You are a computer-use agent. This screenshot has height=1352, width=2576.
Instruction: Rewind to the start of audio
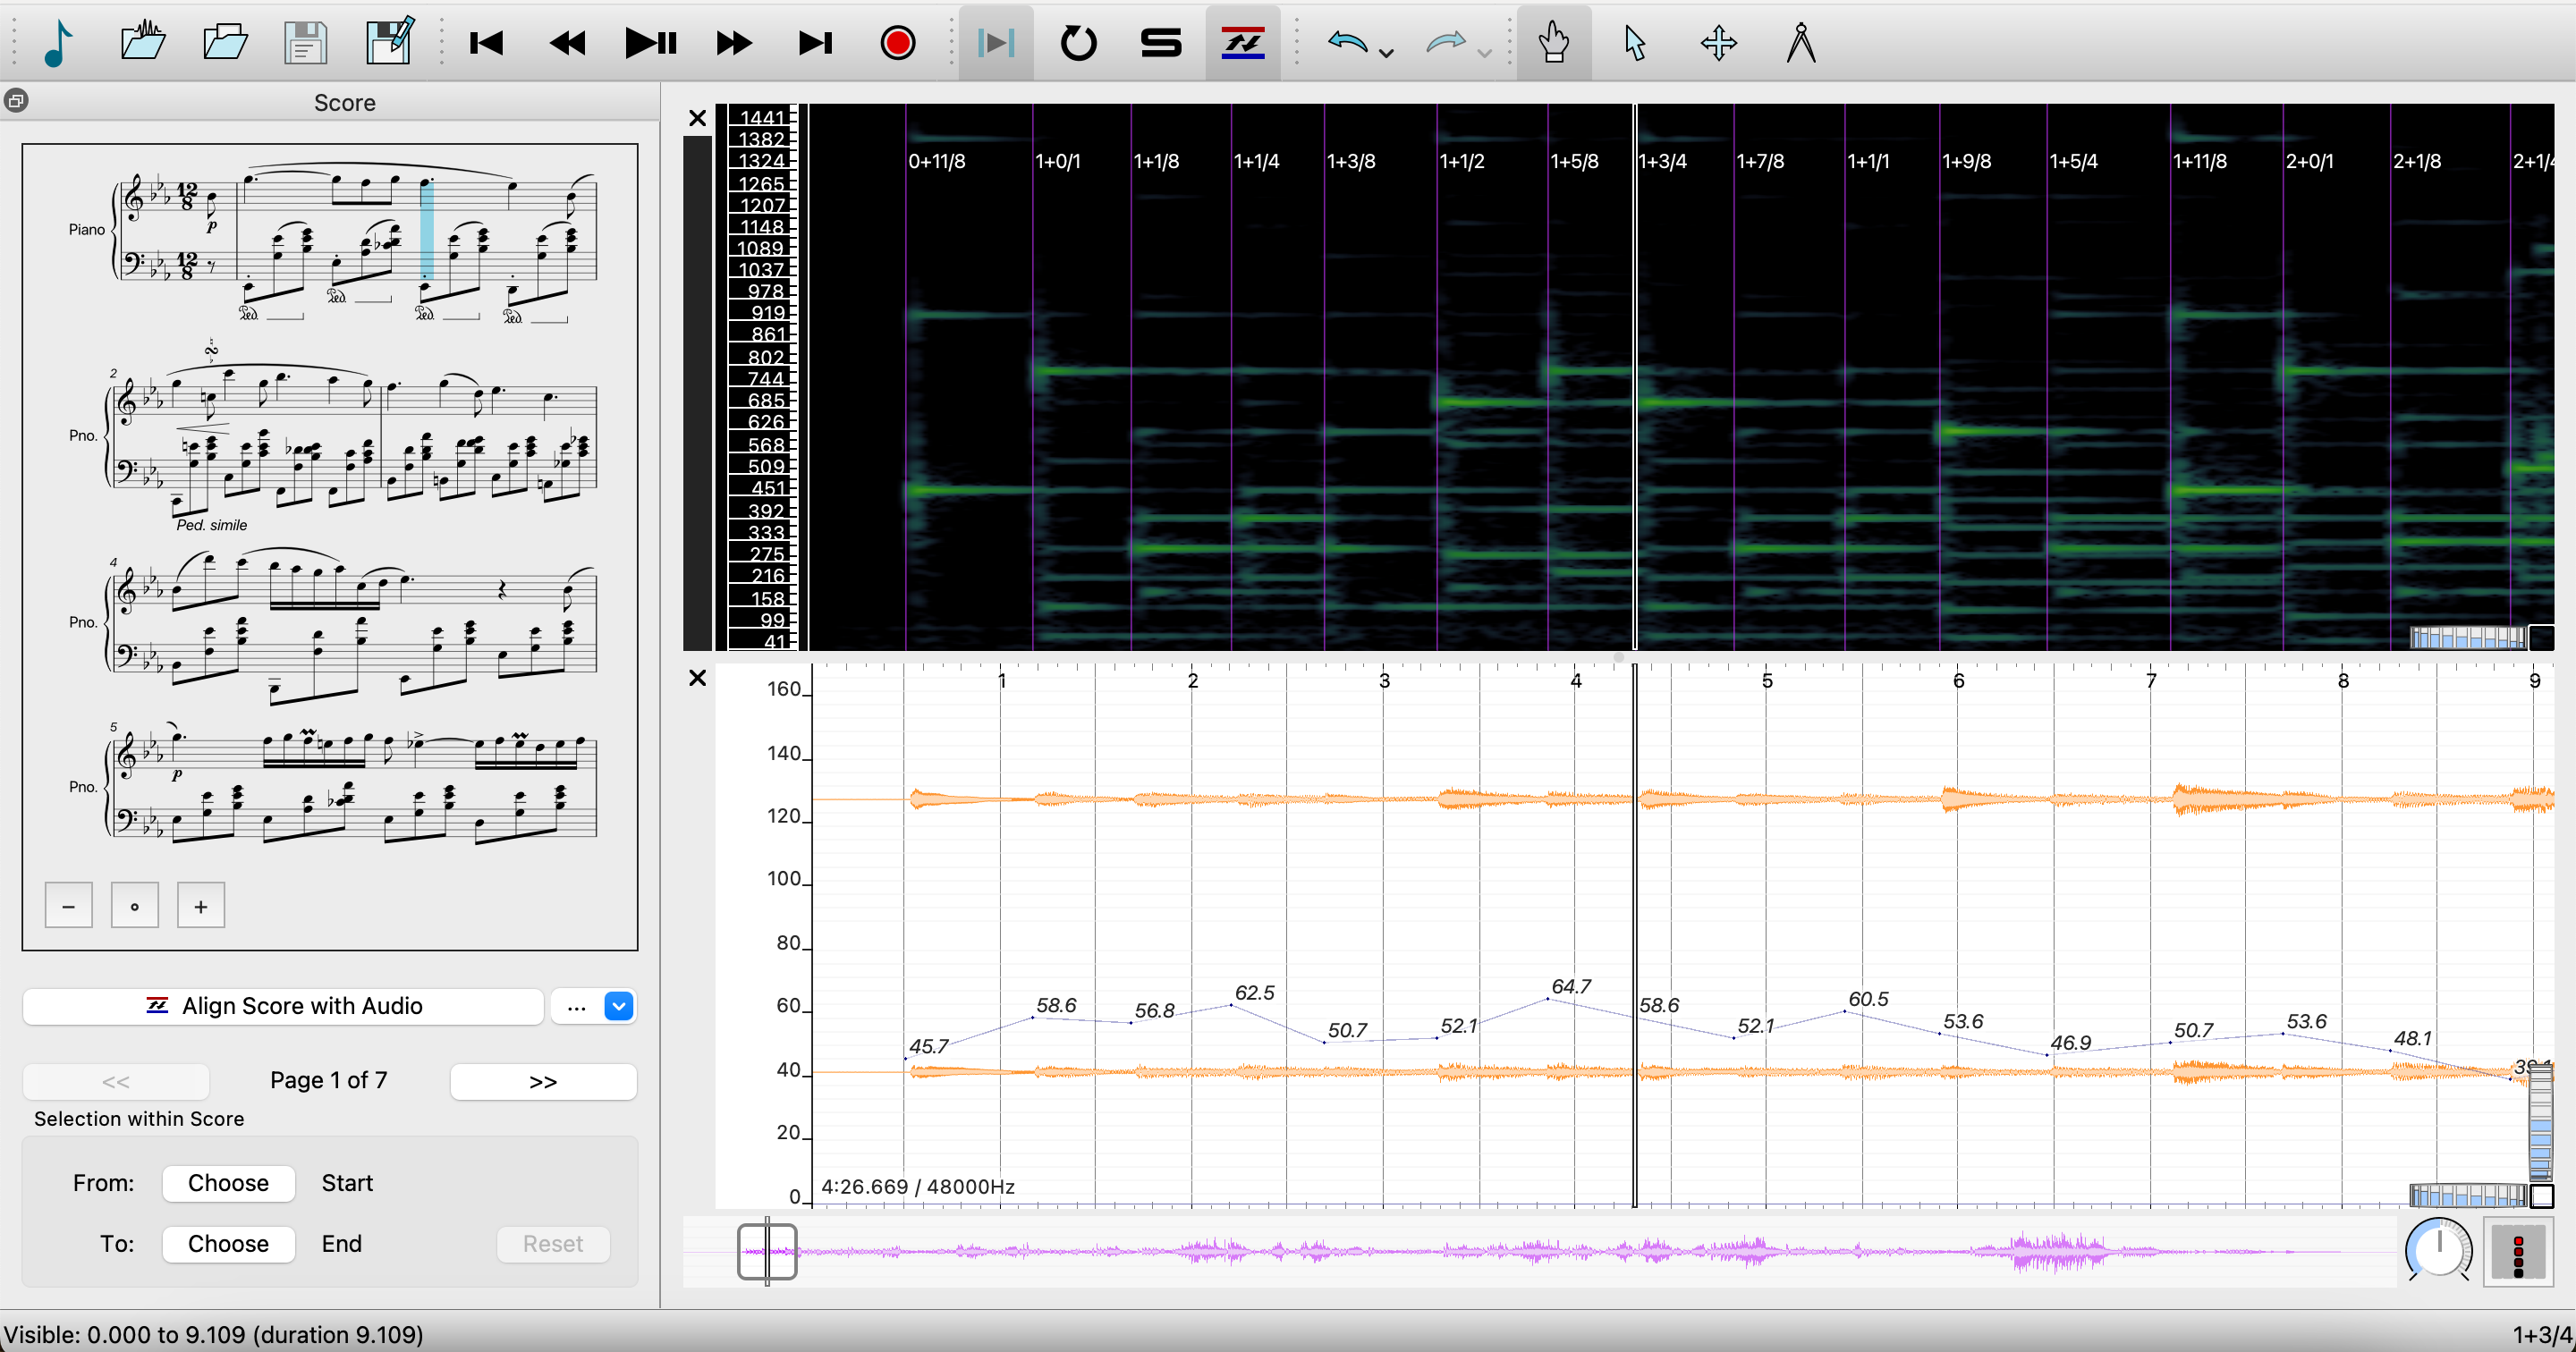[x=487, y=43]
